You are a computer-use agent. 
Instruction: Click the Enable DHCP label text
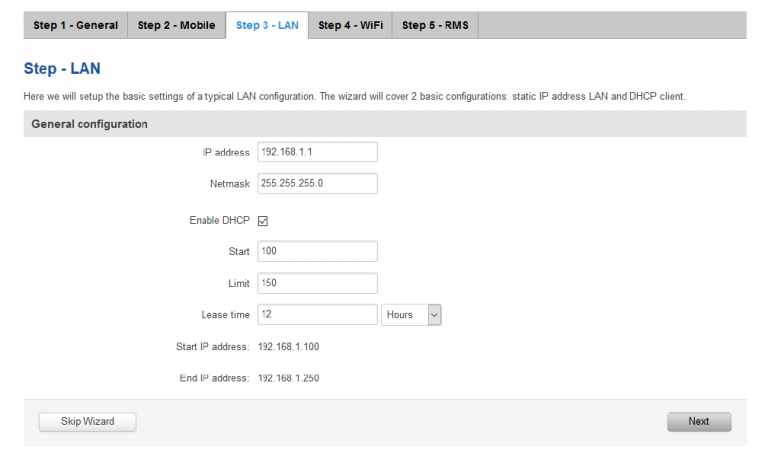pyautogui.click(x=219, y=220)
